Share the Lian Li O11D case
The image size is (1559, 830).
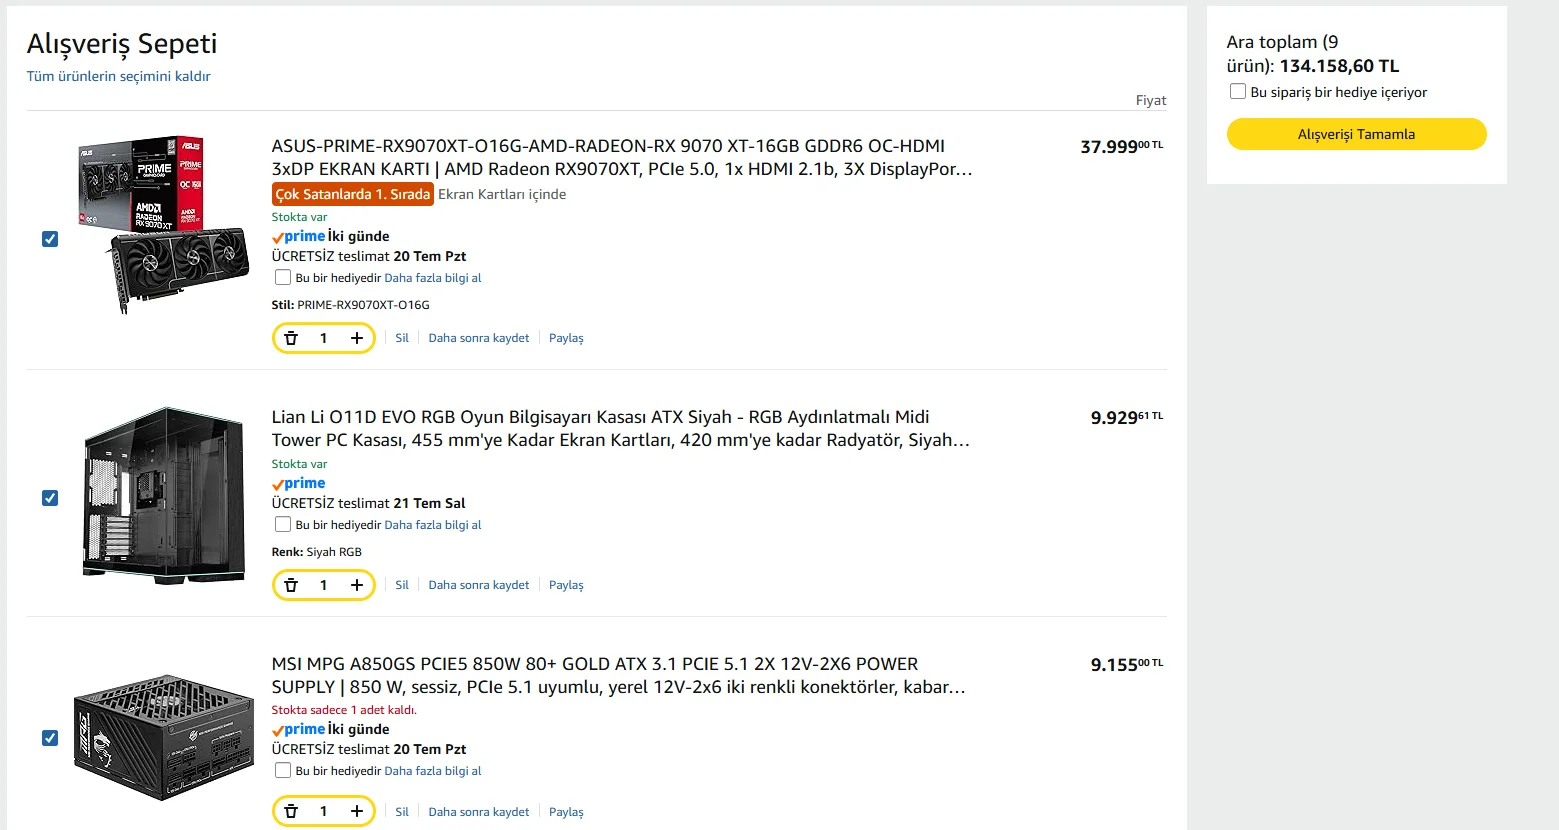[566, 585]
